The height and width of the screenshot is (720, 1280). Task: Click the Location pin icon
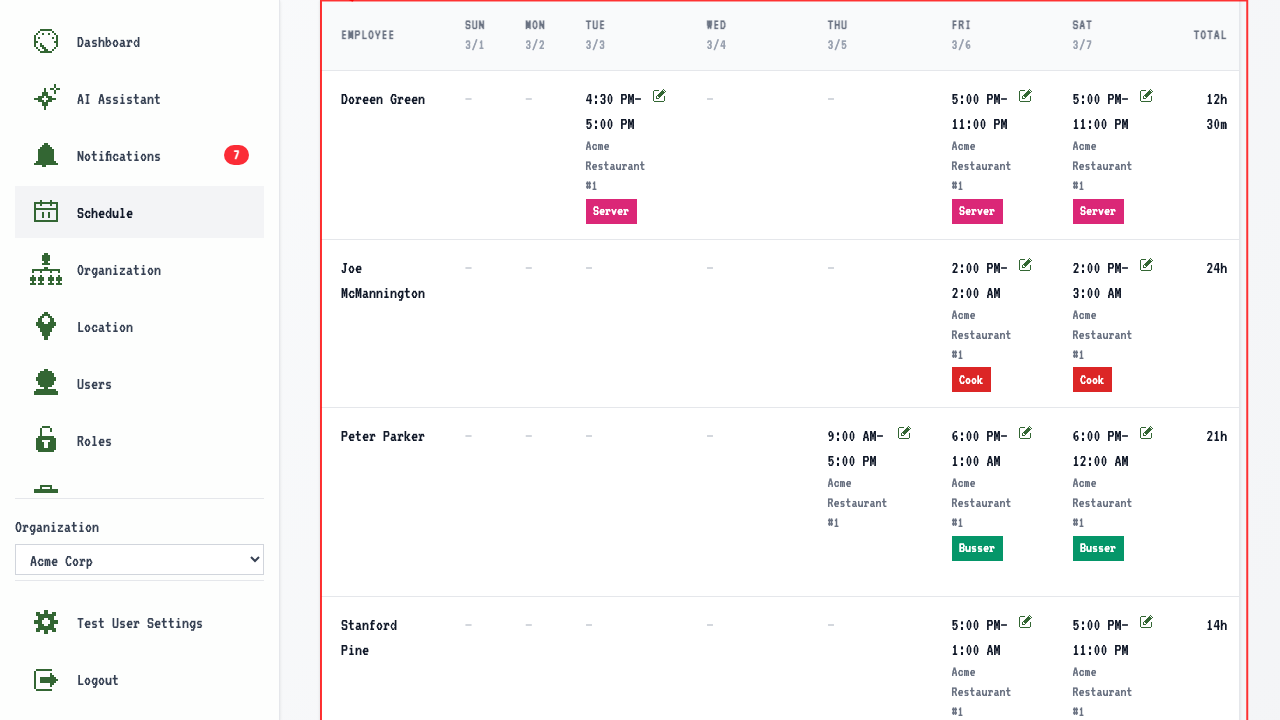coord(46,327)
